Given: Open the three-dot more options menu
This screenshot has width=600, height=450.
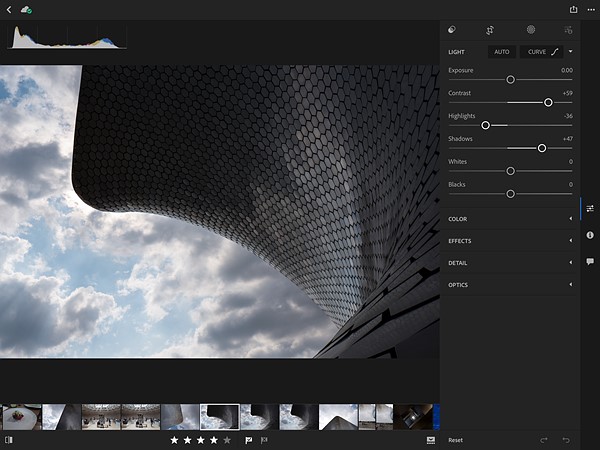Looking at the screenshot, I should [x=590, y=9].
